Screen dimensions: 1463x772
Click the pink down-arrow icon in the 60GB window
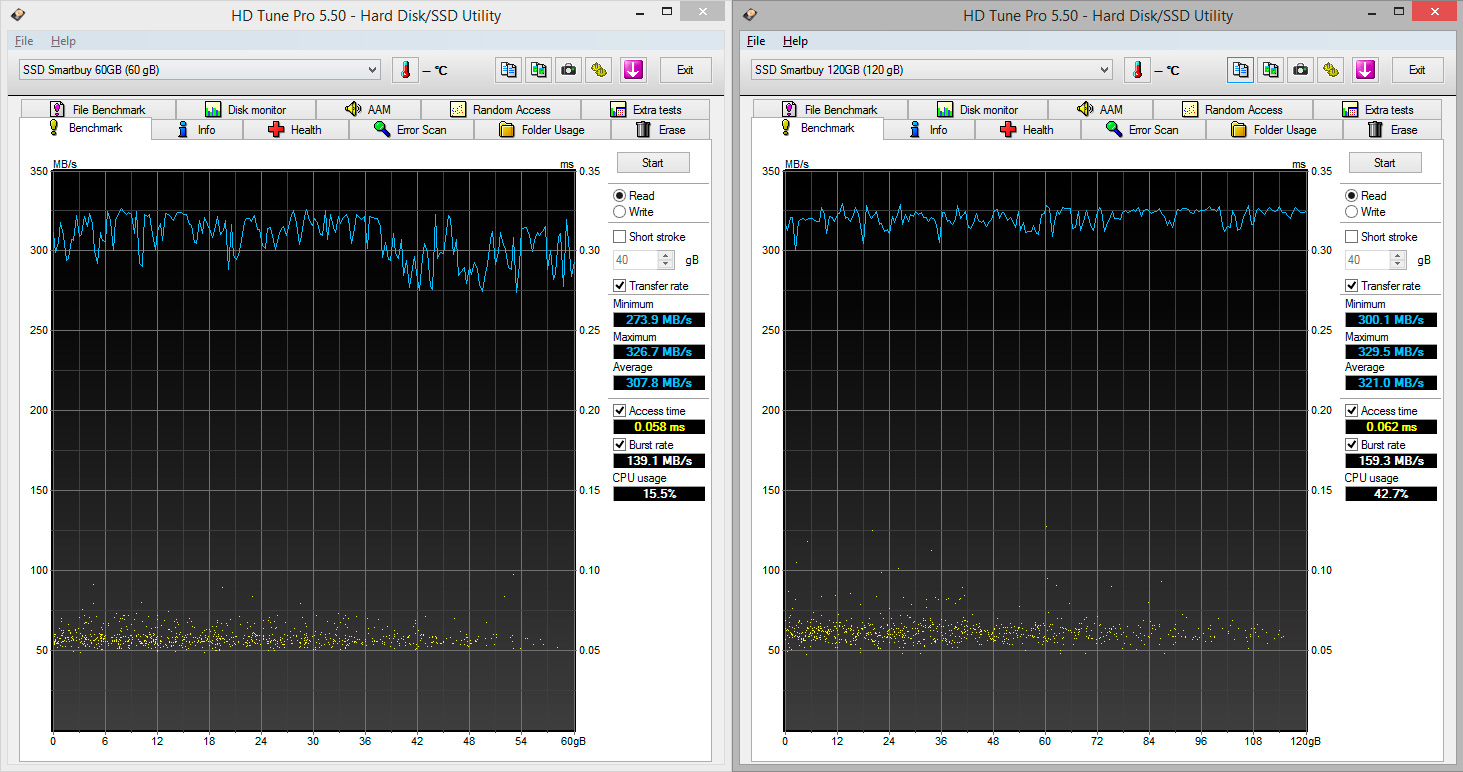tap(632, 70)
